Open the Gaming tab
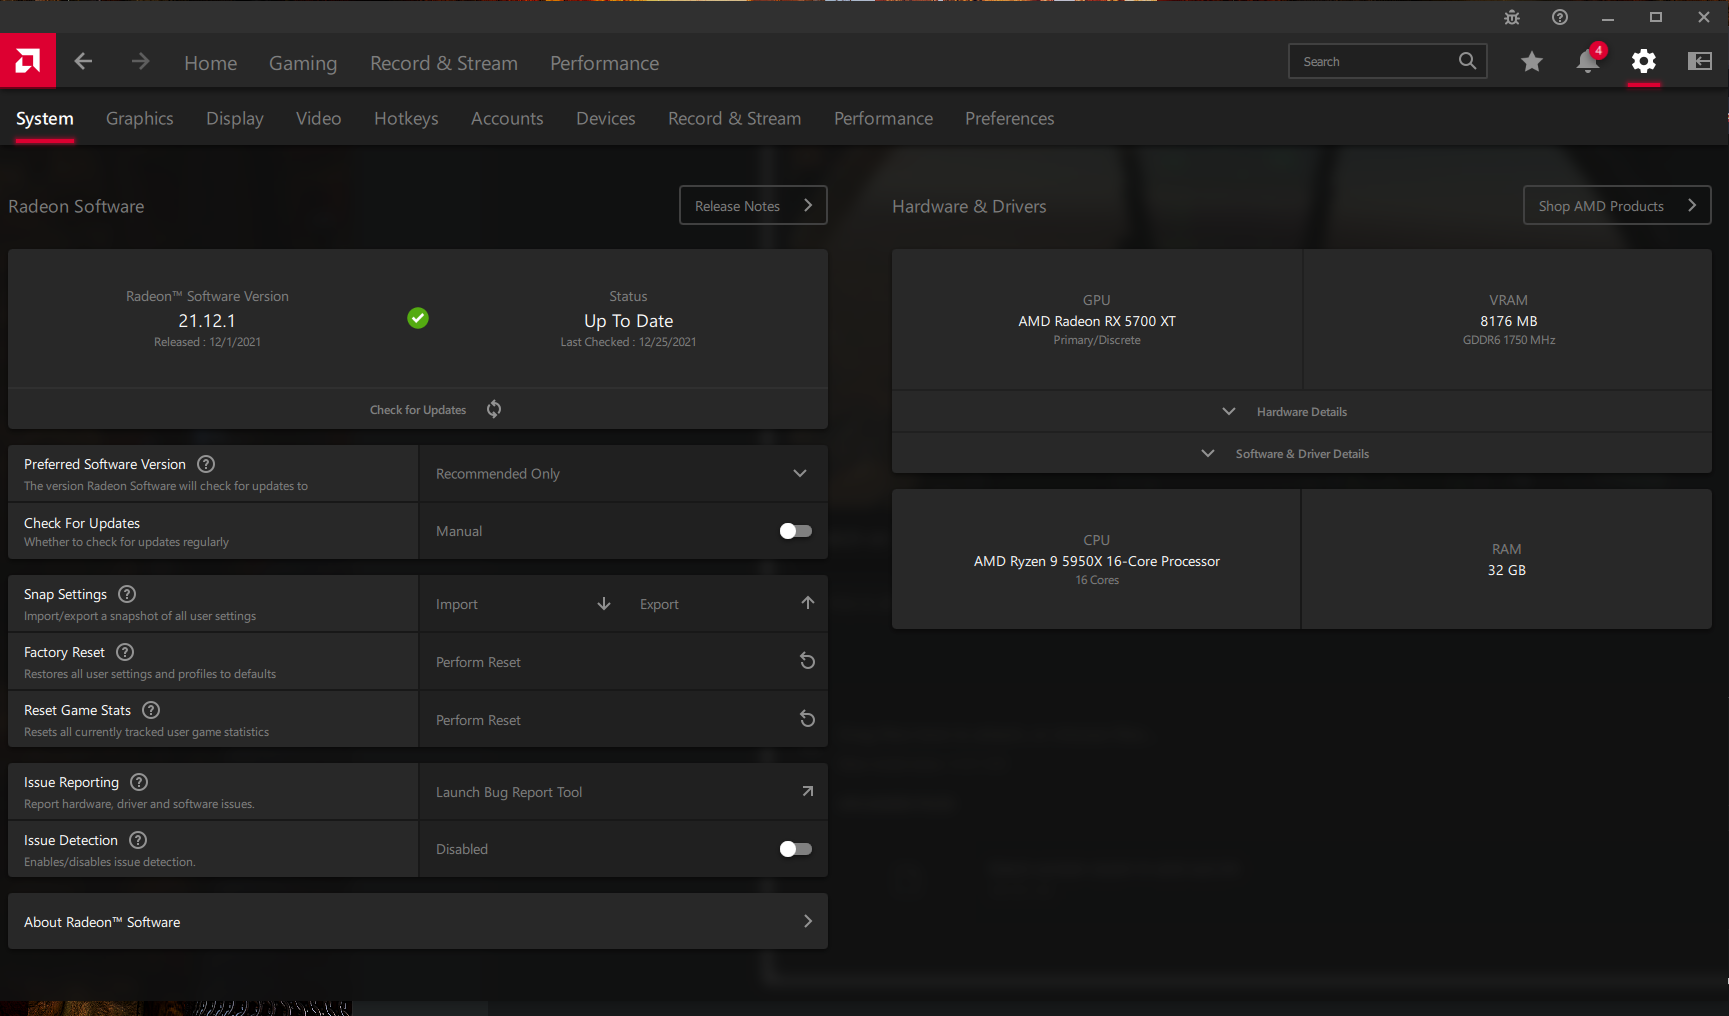Screen dimensions: 1729x1016 (x=303, y=63)
